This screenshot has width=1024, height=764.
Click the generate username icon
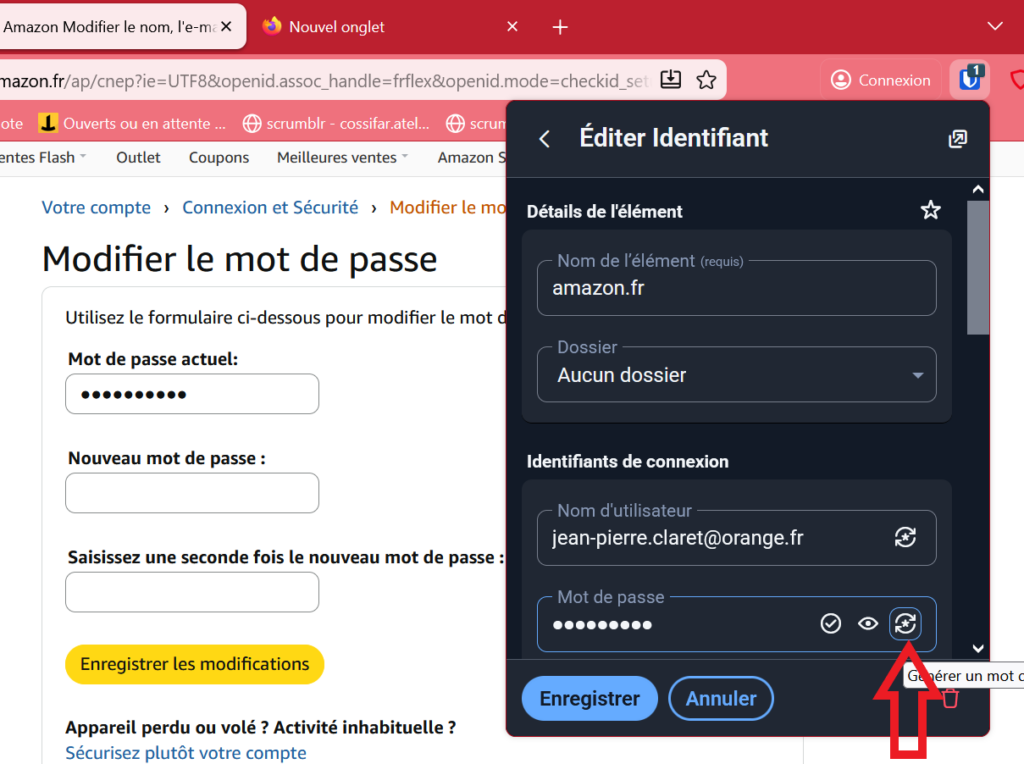click(x=905, y=538)
